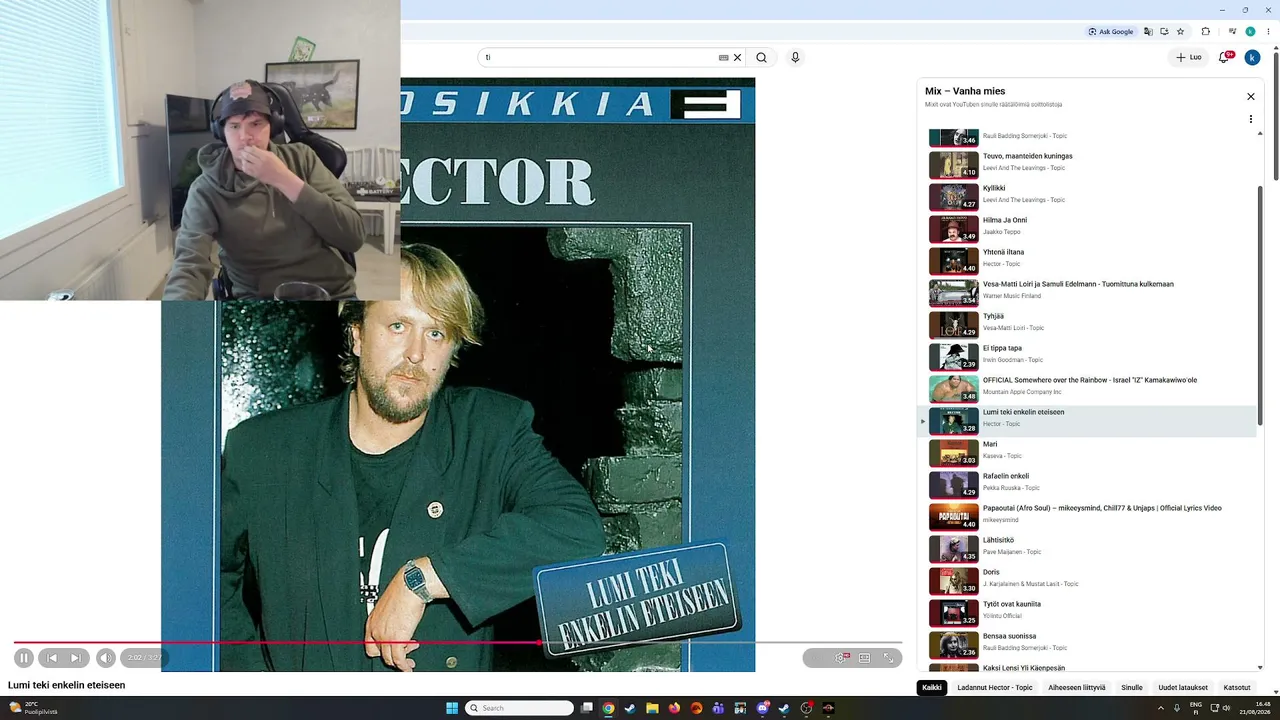This screenshot has width=1280, height=720.
Task: Click Ask Google in the address bar
Action: pos(1111,31)
